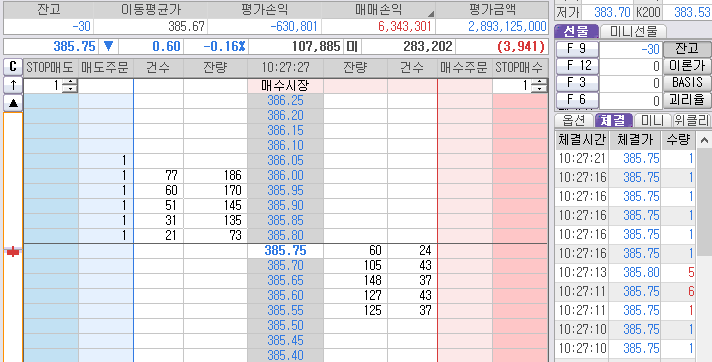The width and height of the screenshot is (712, 362).
Task: Click the 괴리율 button
Action: [687, 99]
